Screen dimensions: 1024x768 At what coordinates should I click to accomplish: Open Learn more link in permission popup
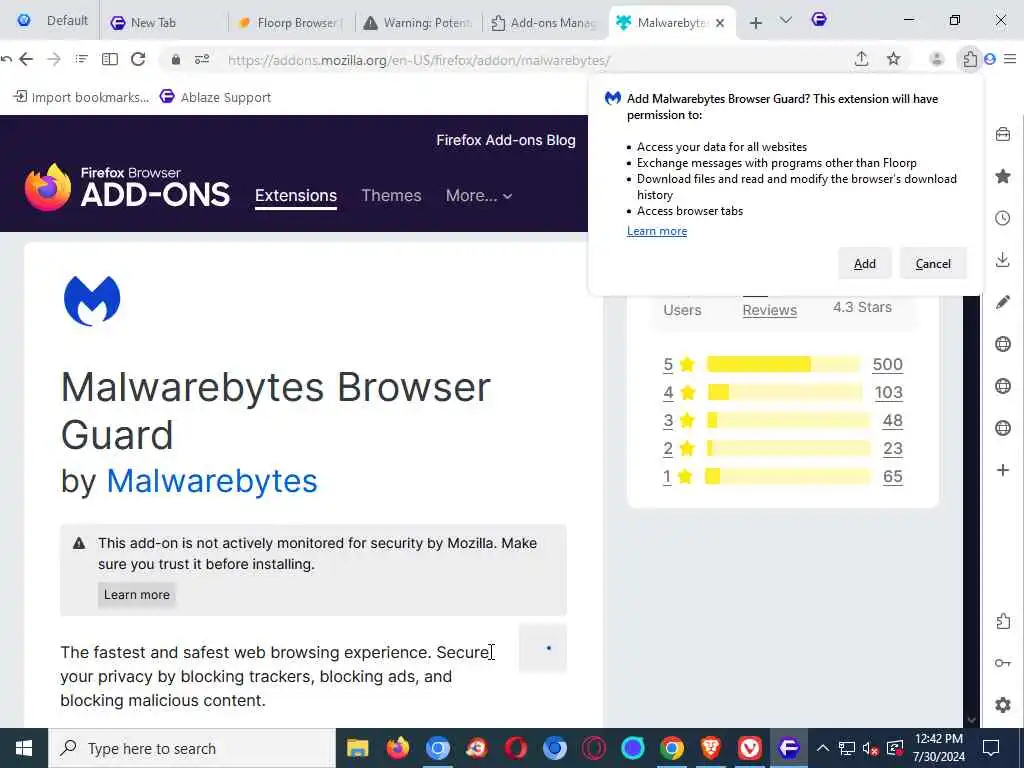tap(657, 231)
